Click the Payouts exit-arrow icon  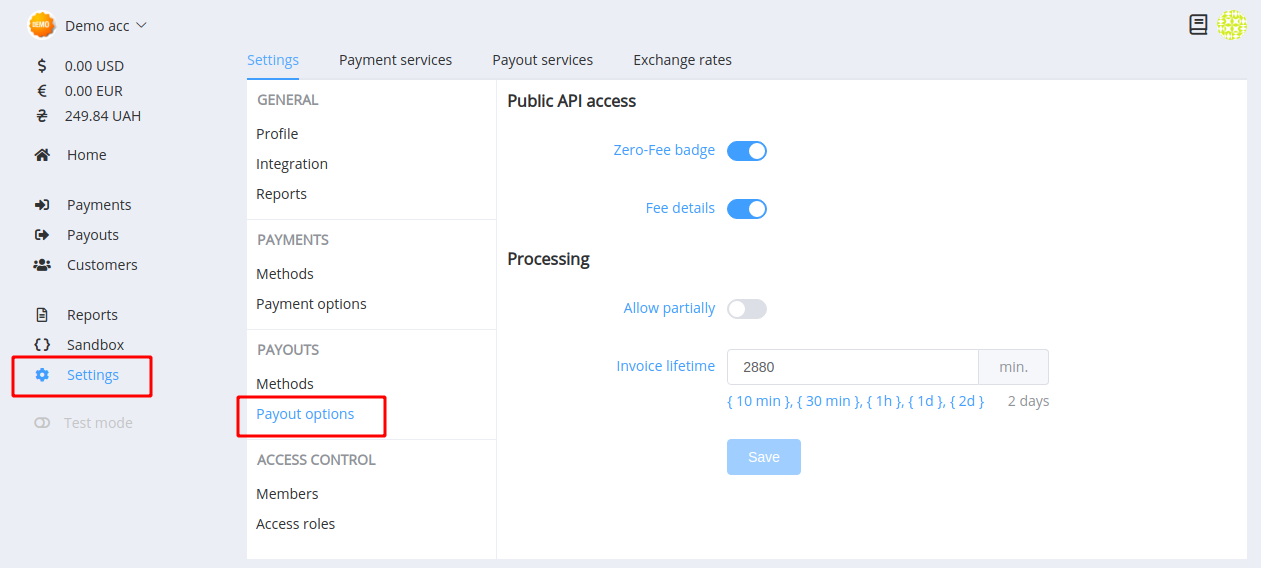coord(42,235)
